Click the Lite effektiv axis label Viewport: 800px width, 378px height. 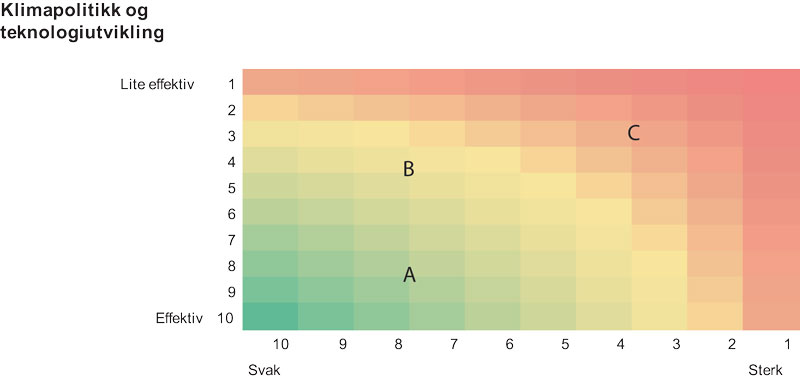(x=157, y=84)
